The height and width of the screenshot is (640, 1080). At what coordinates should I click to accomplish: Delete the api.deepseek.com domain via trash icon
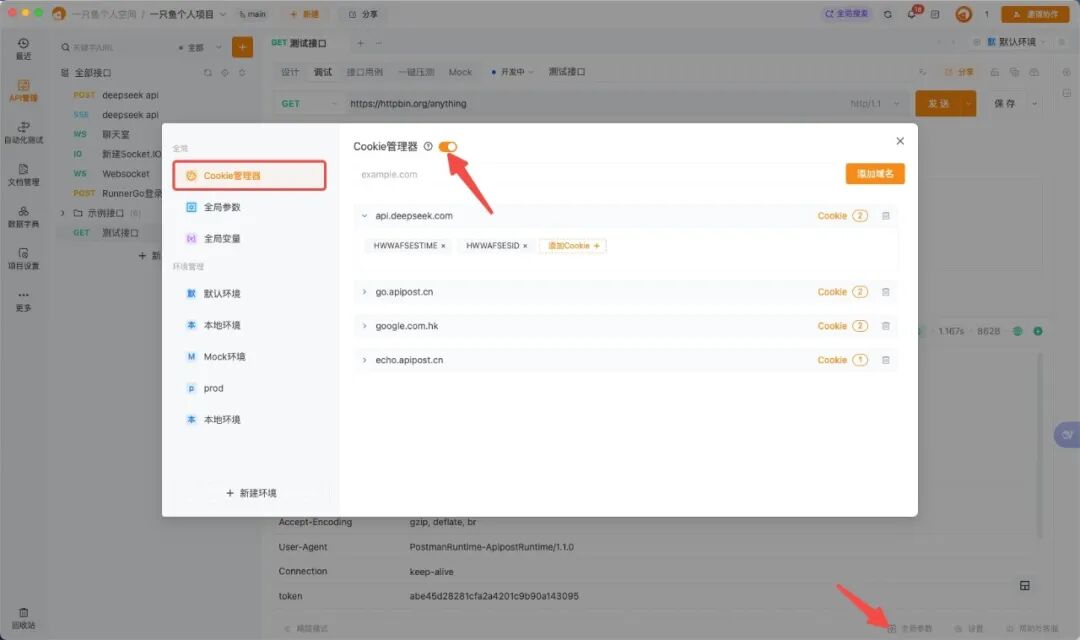tap(886, 216)
